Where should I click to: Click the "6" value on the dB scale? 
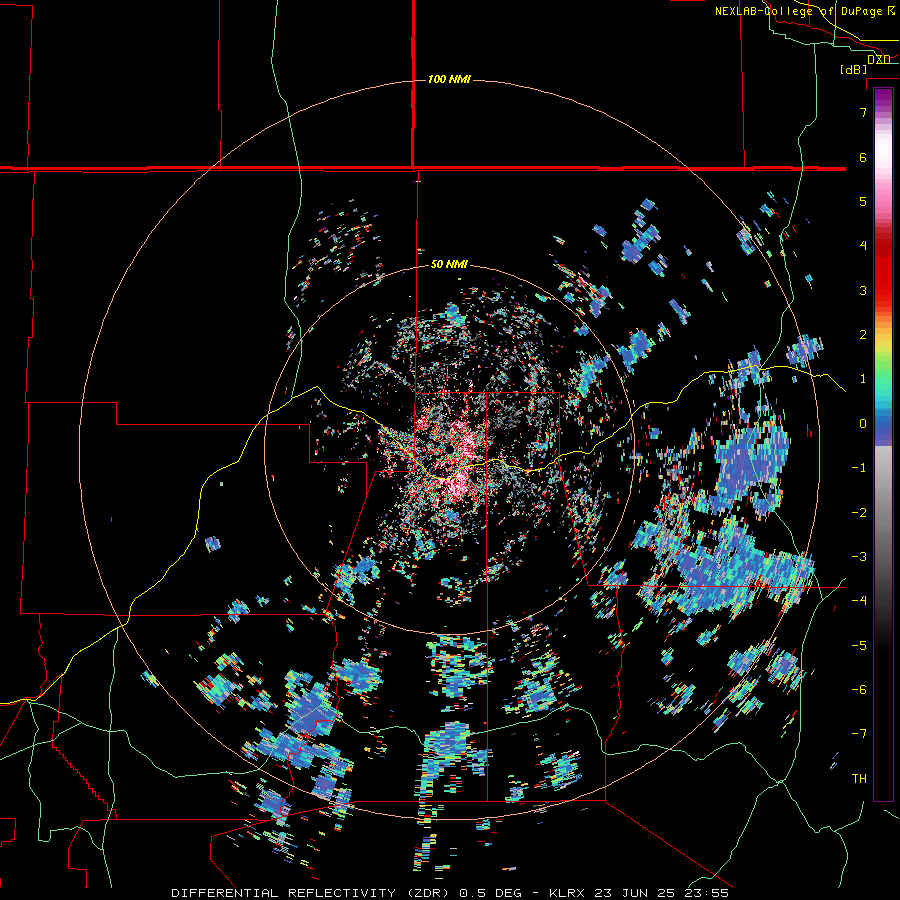pos(863,157)
